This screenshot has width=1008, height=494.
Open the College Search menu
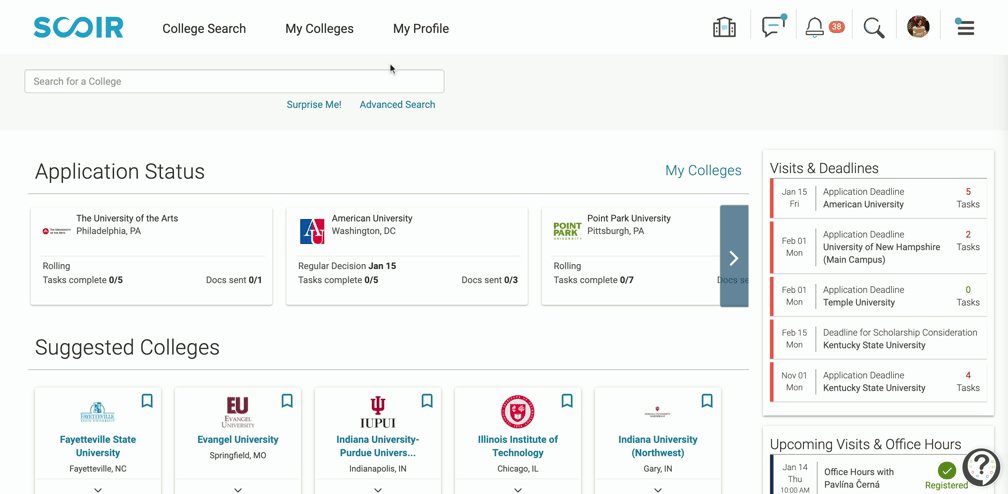tap(204, 28)
